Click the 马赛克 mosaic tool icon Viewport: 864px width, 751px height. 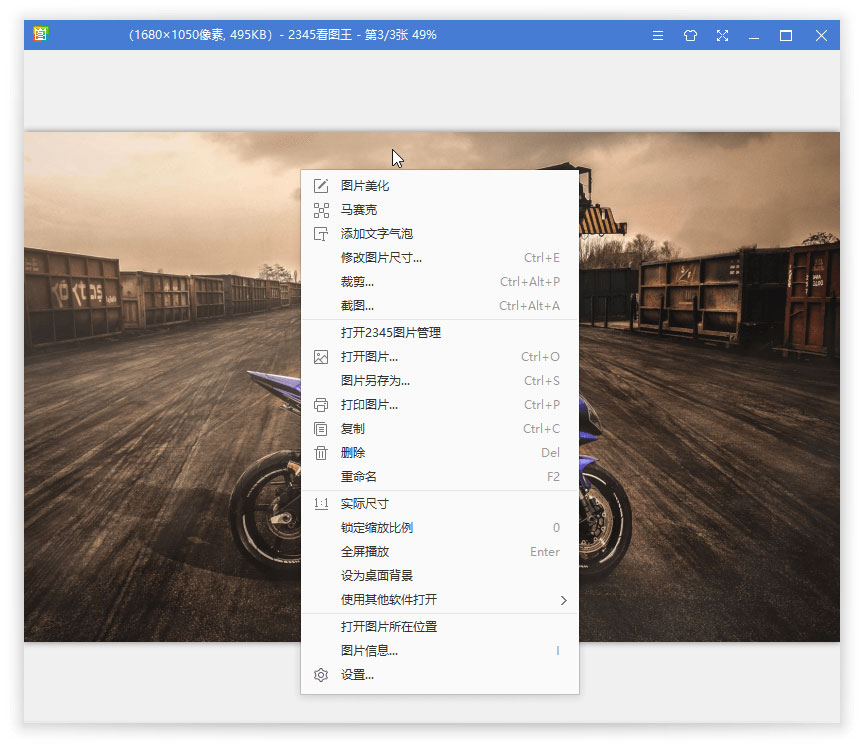[320, 210]
